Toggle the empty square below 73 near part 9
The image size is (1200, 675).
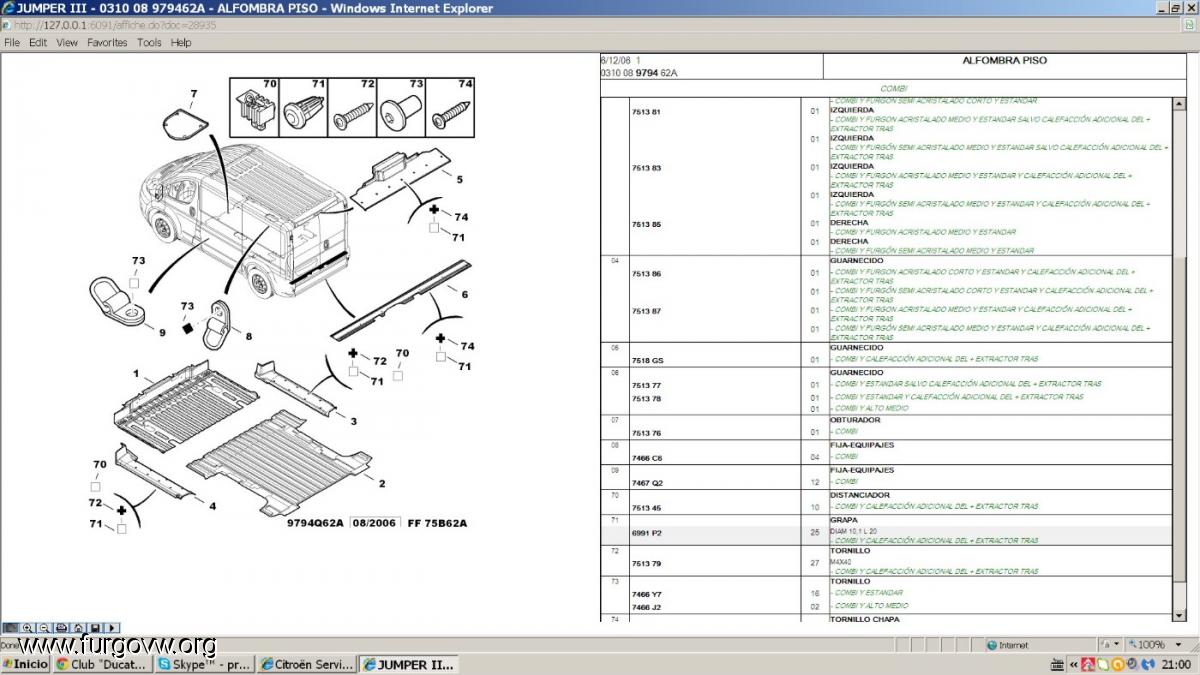(x=133, y=282)
